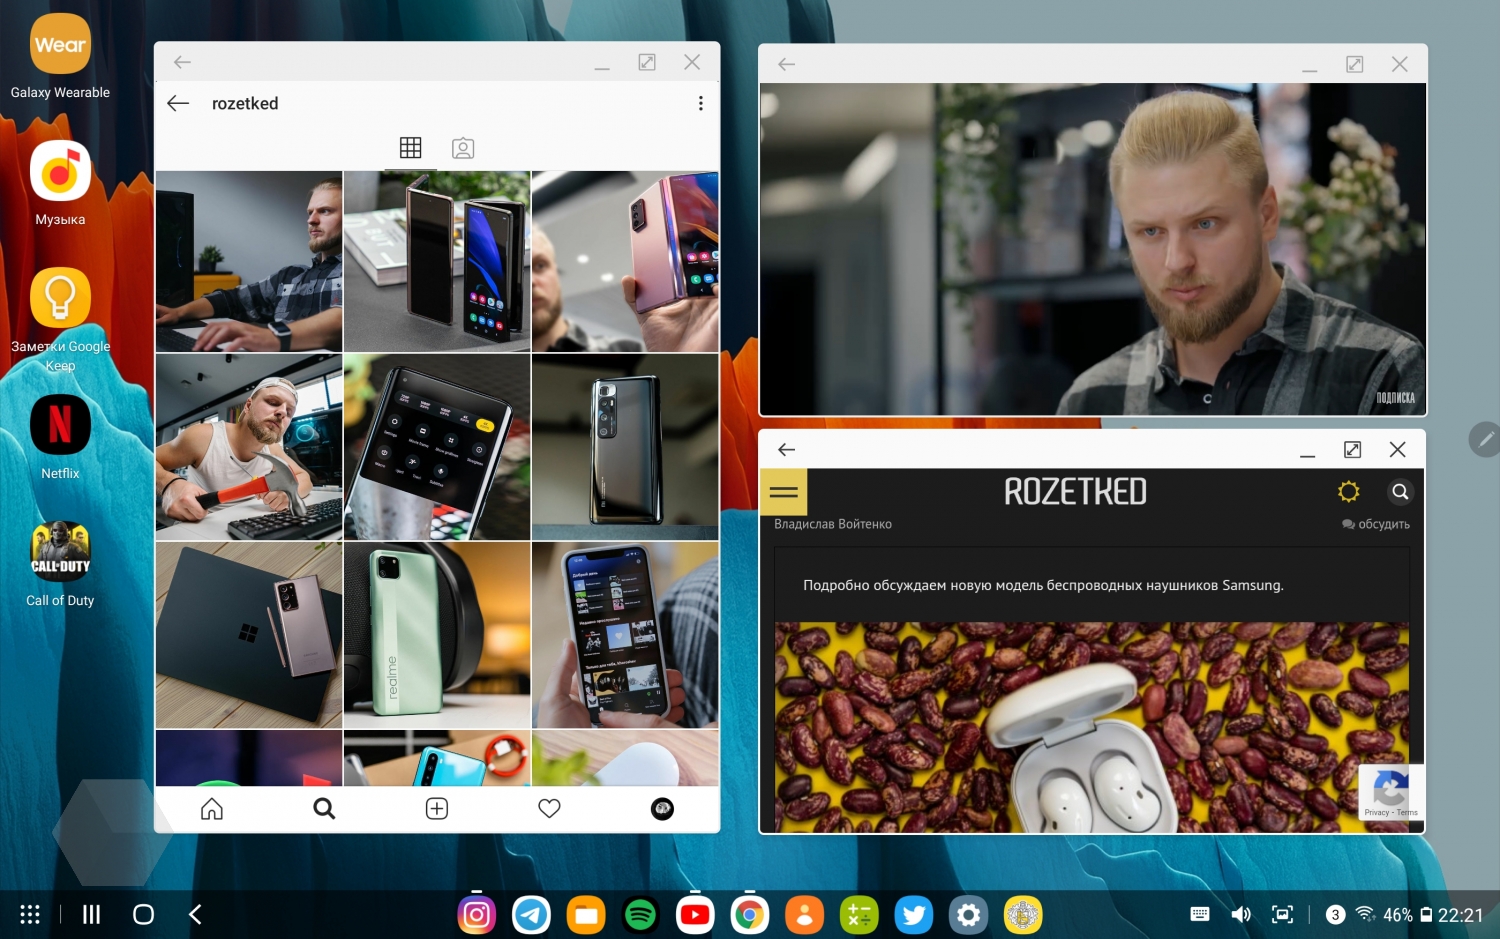Open the Galaxy Buds article image
Viewport: 1500px width, 939px height.
1091,727
